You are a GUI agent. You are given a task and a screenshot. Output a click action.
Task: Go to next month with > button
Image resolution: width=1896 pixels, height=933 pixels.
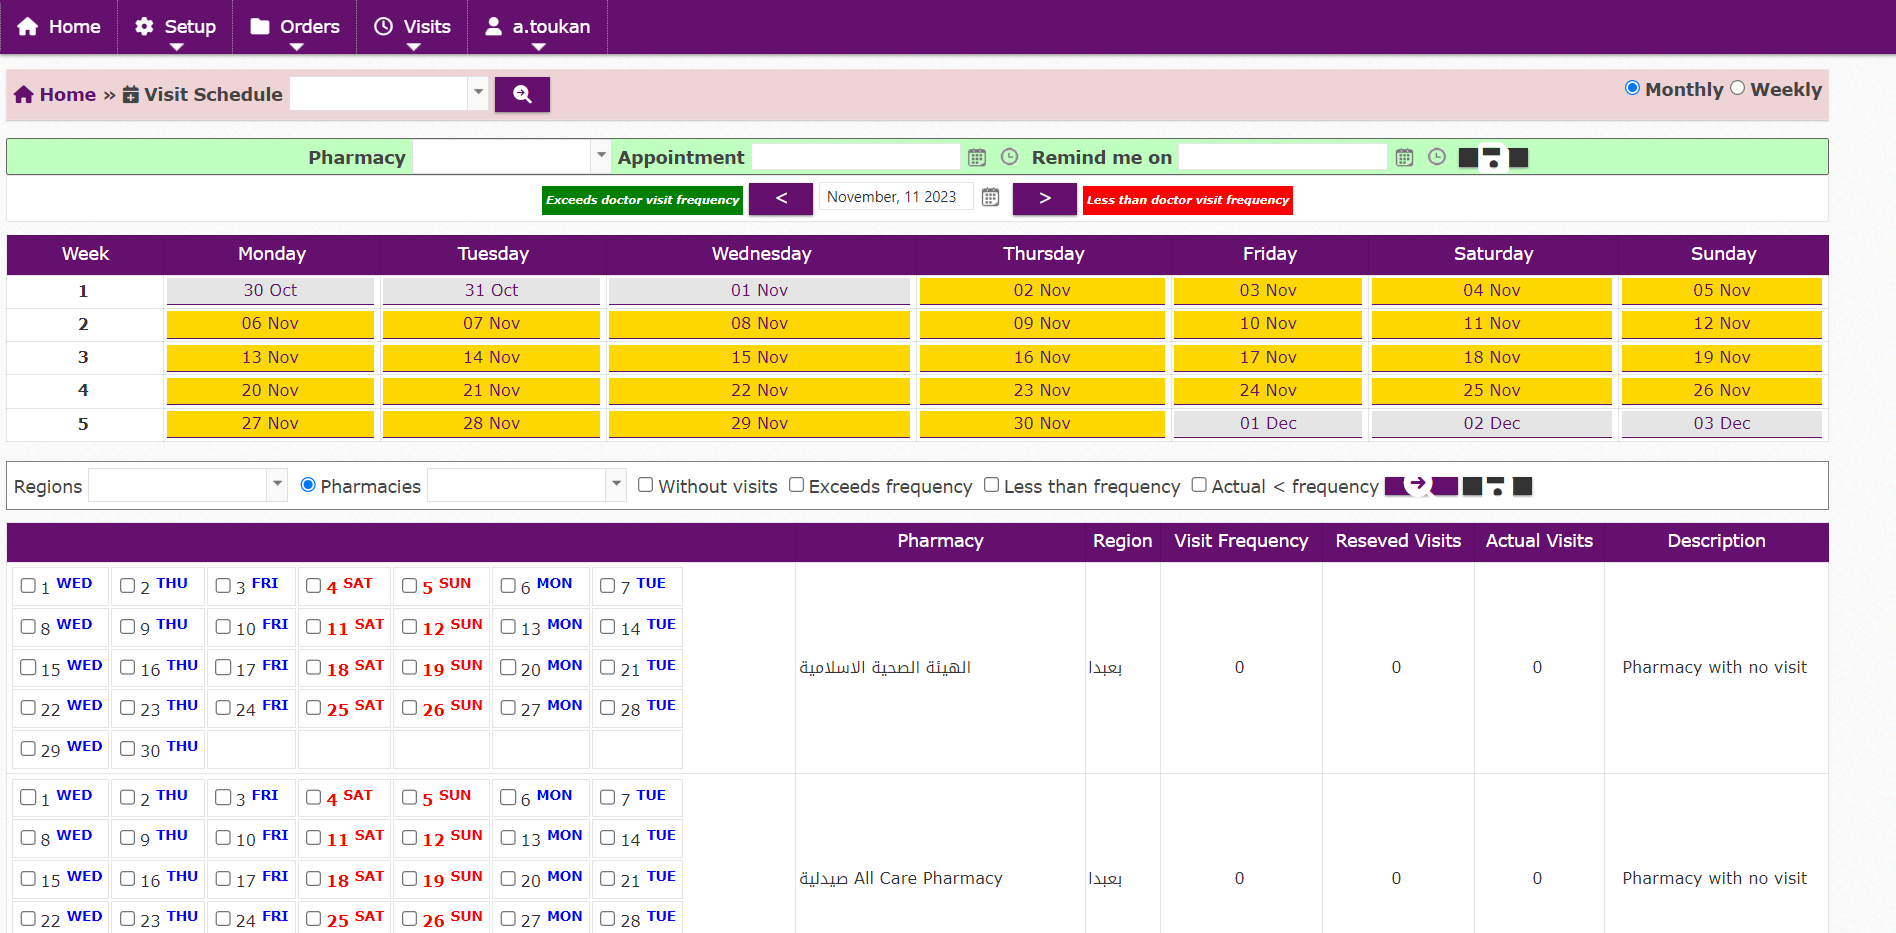[x=1044, y=198]
